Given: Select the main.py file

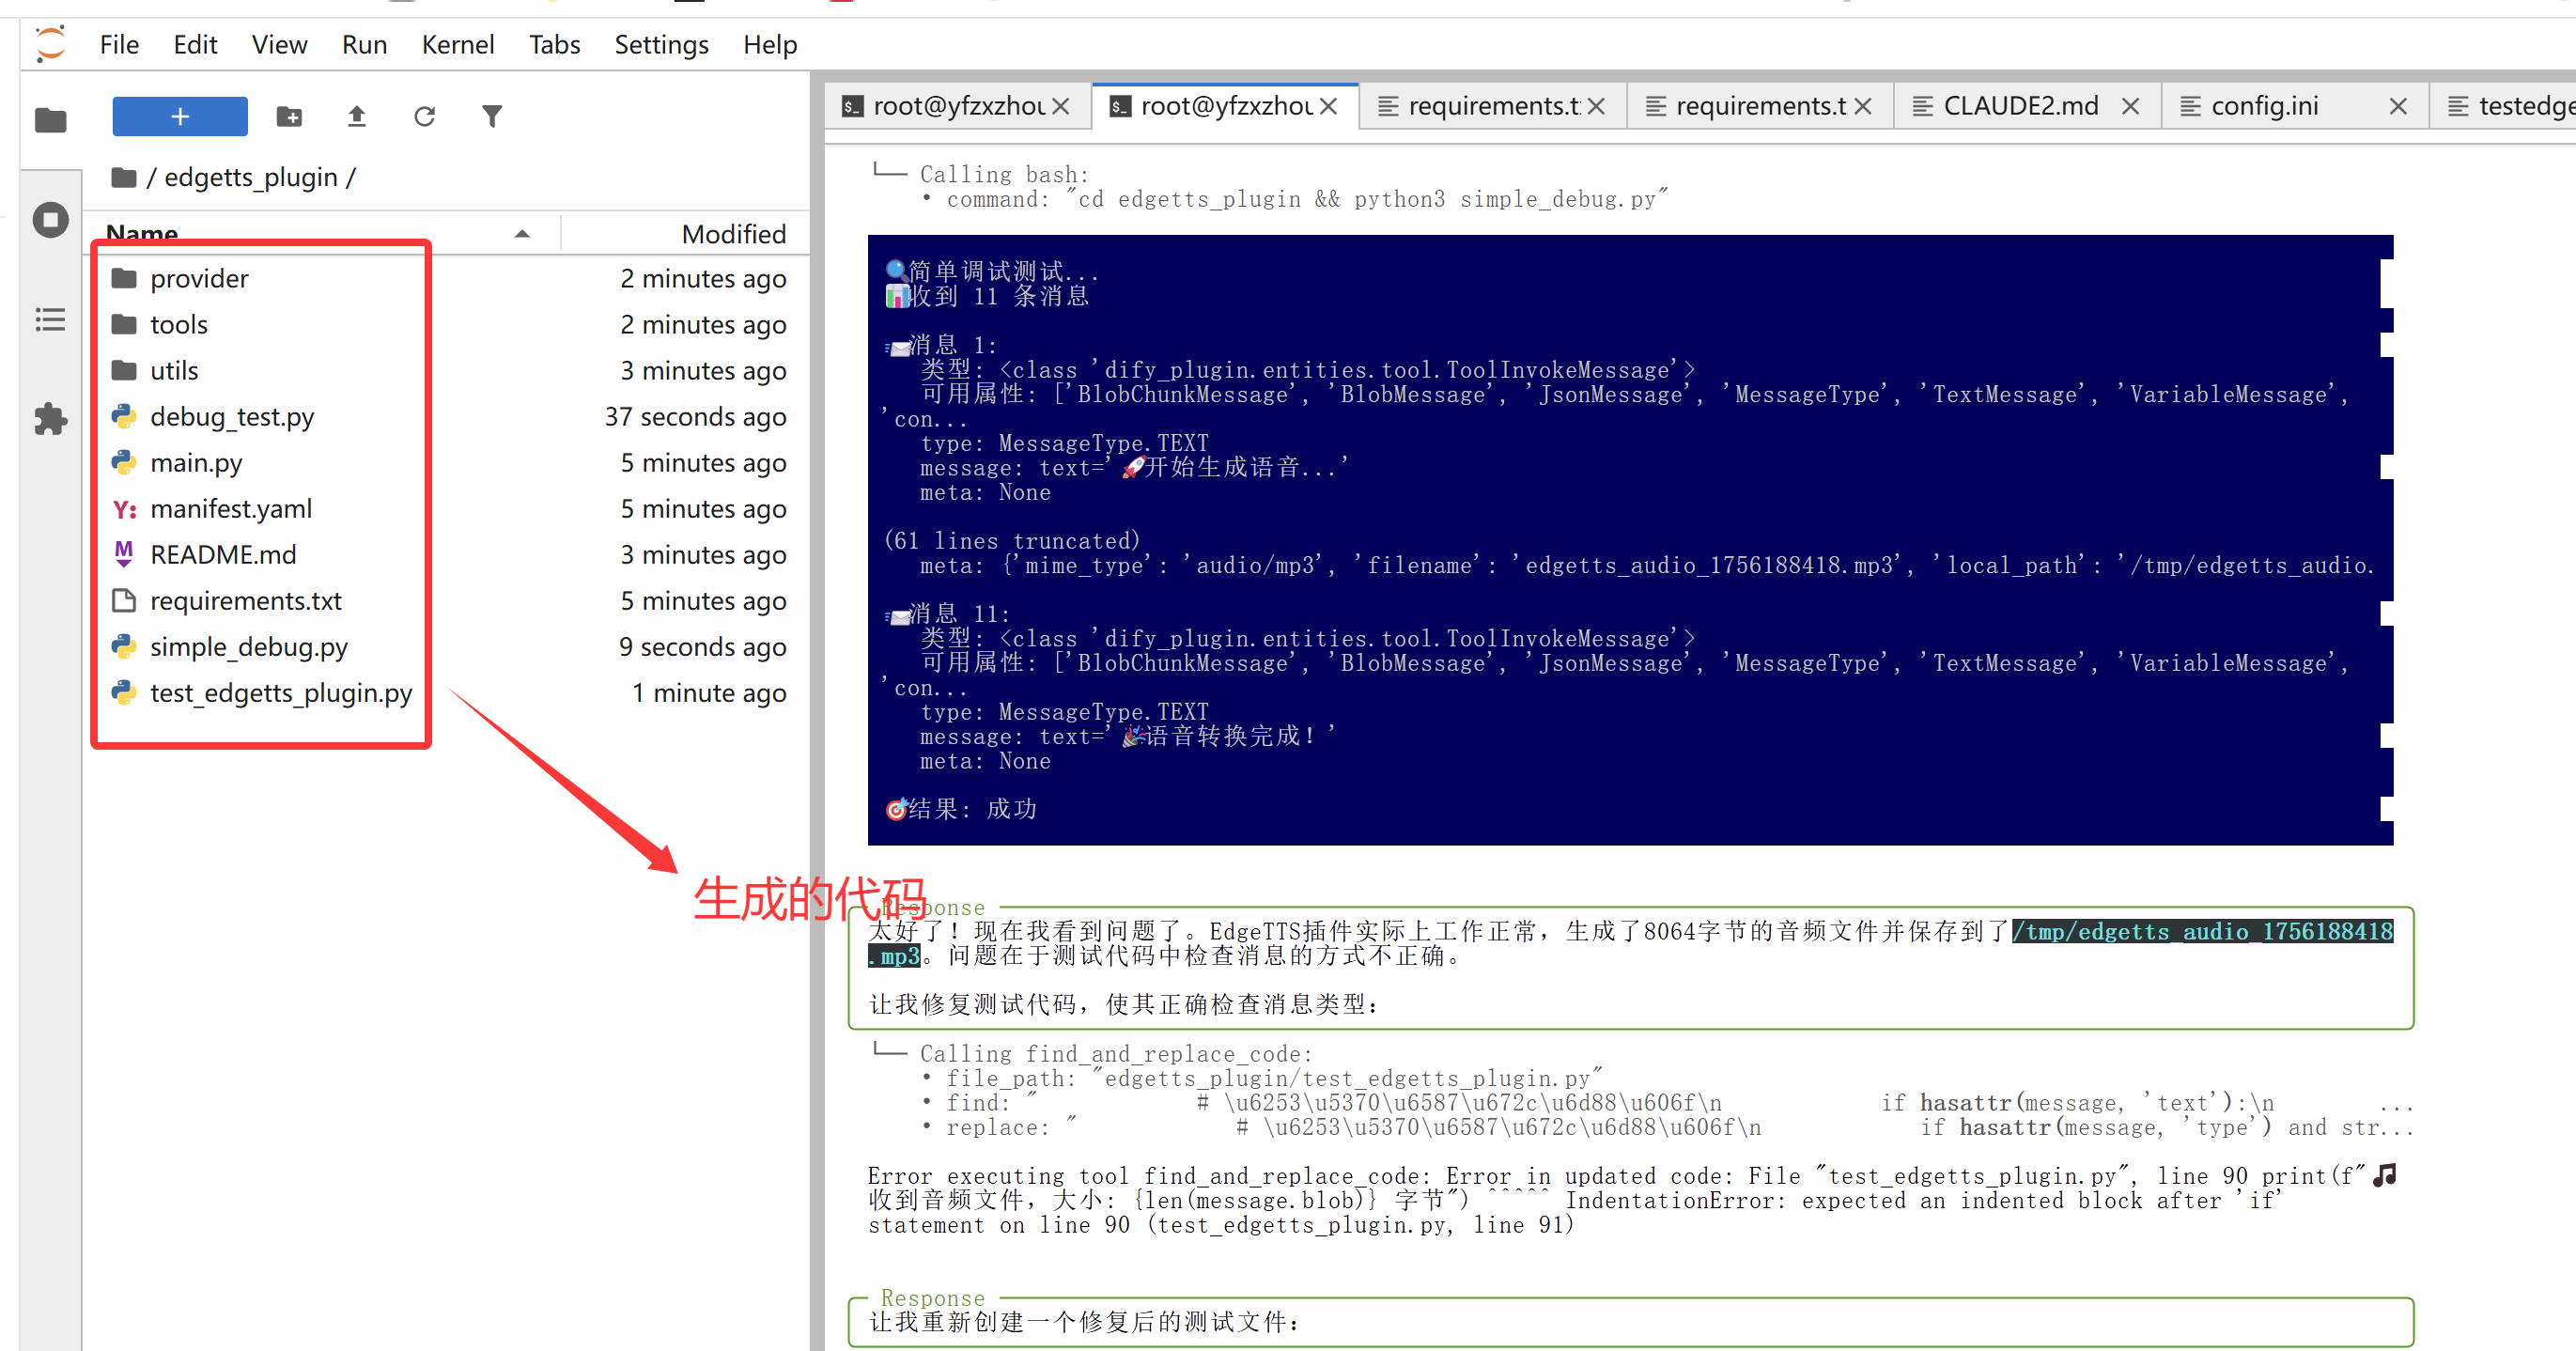Looking at the screenshot, I should click(196, 462).
